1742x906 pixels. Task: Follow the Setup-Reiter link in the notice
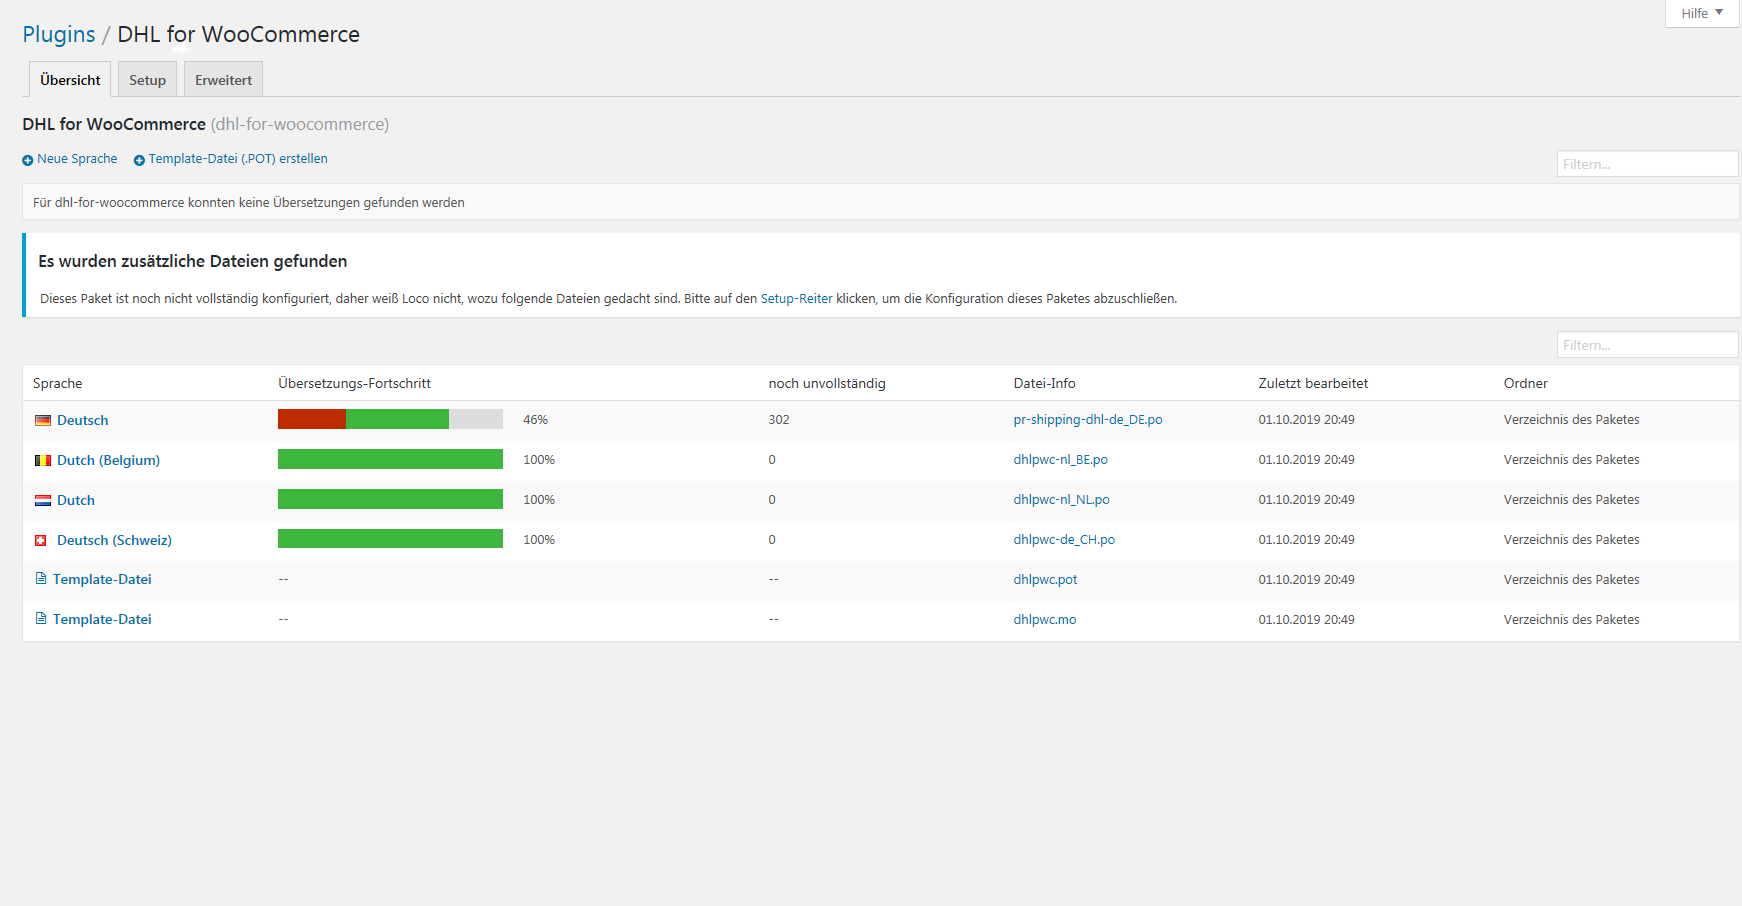click(796, 299)
